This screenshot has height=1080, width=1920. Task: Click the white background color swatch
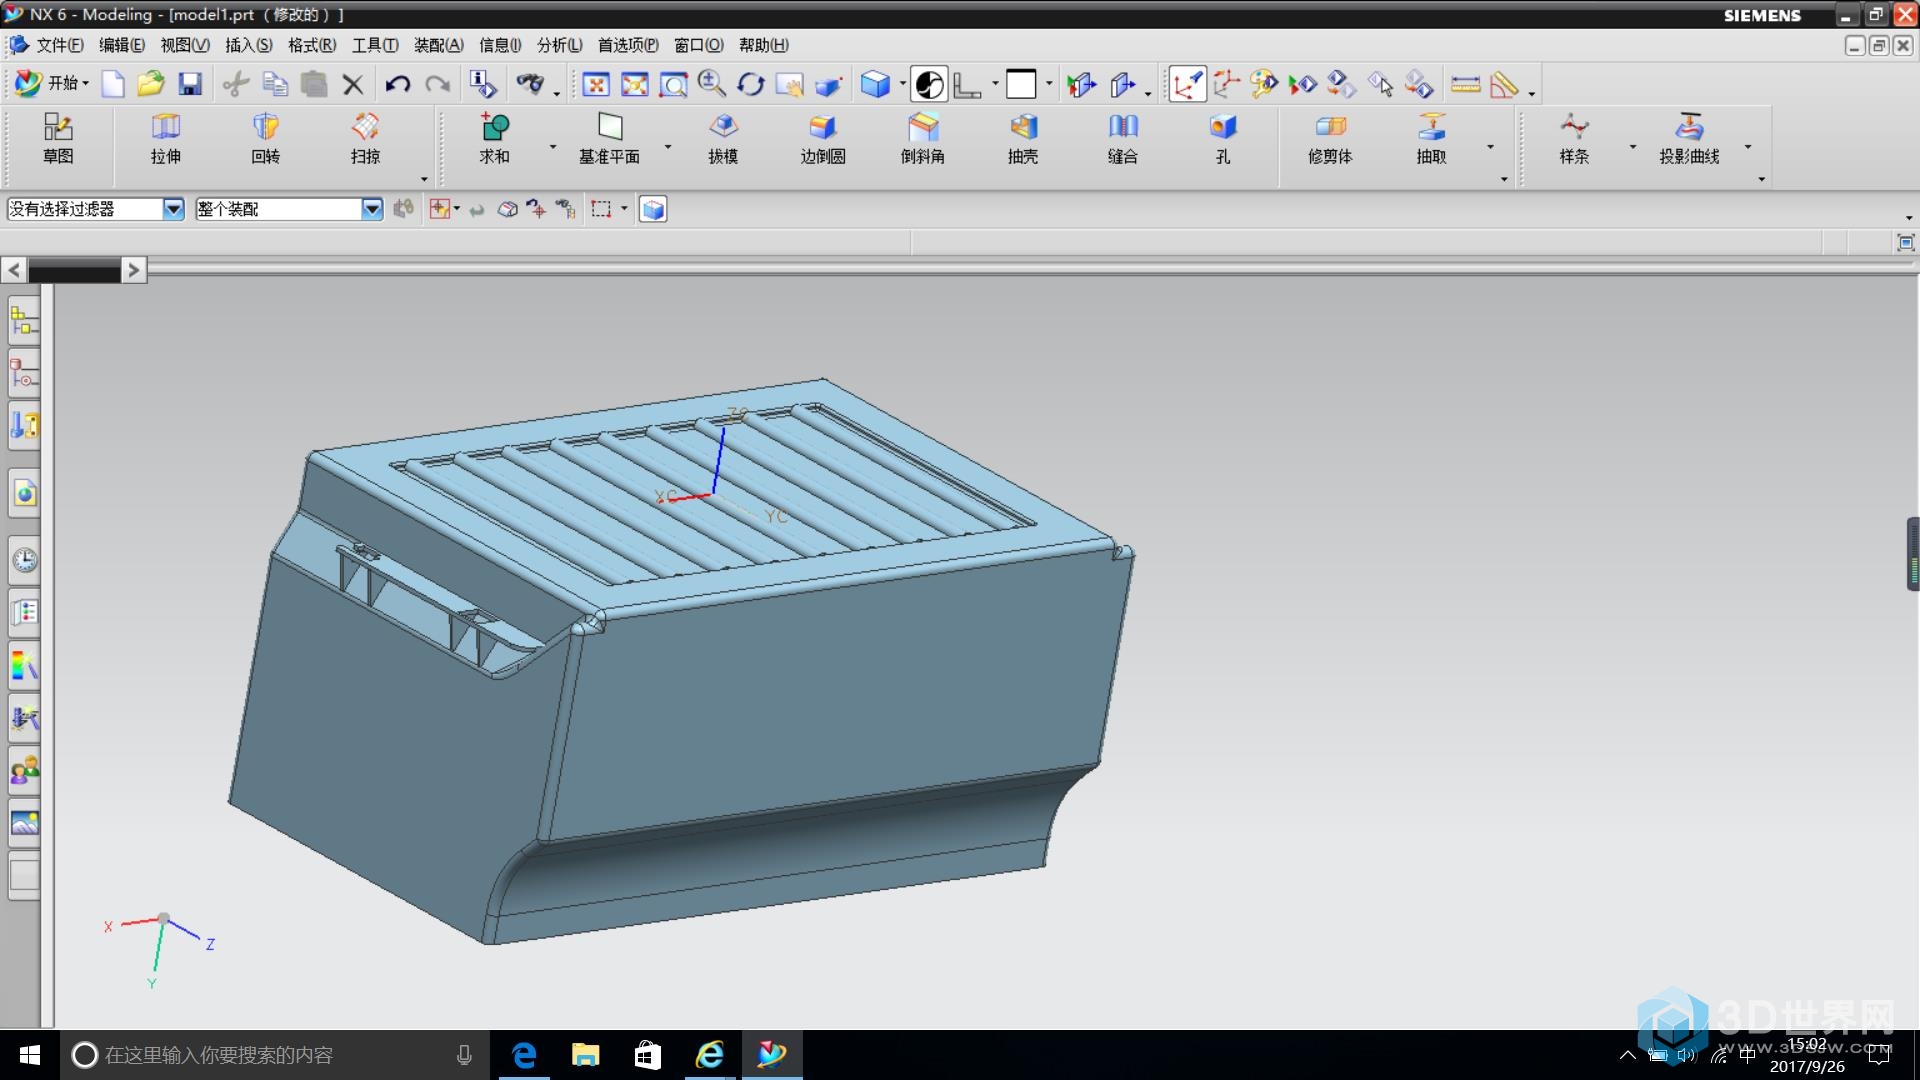click(x=1021, y=84)
